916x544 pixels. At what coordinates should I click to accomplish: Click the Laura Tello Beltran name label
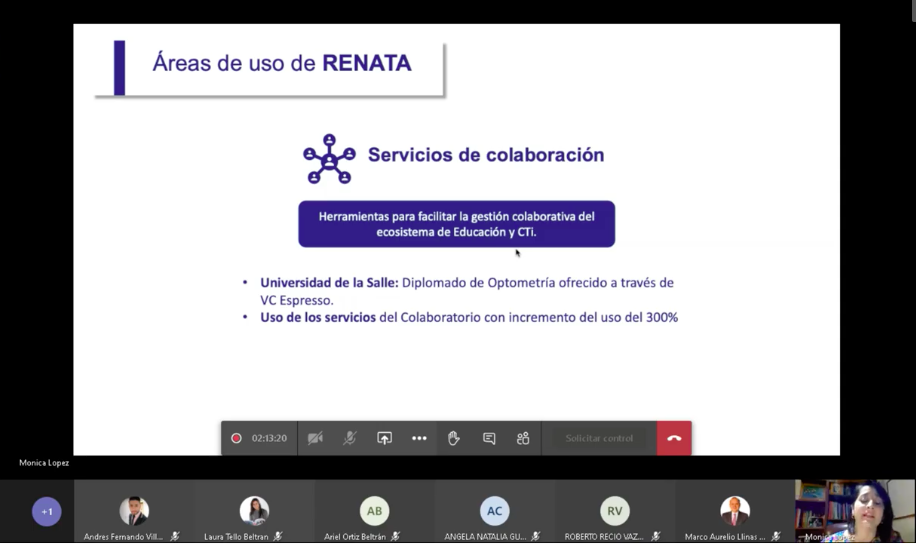236,536
